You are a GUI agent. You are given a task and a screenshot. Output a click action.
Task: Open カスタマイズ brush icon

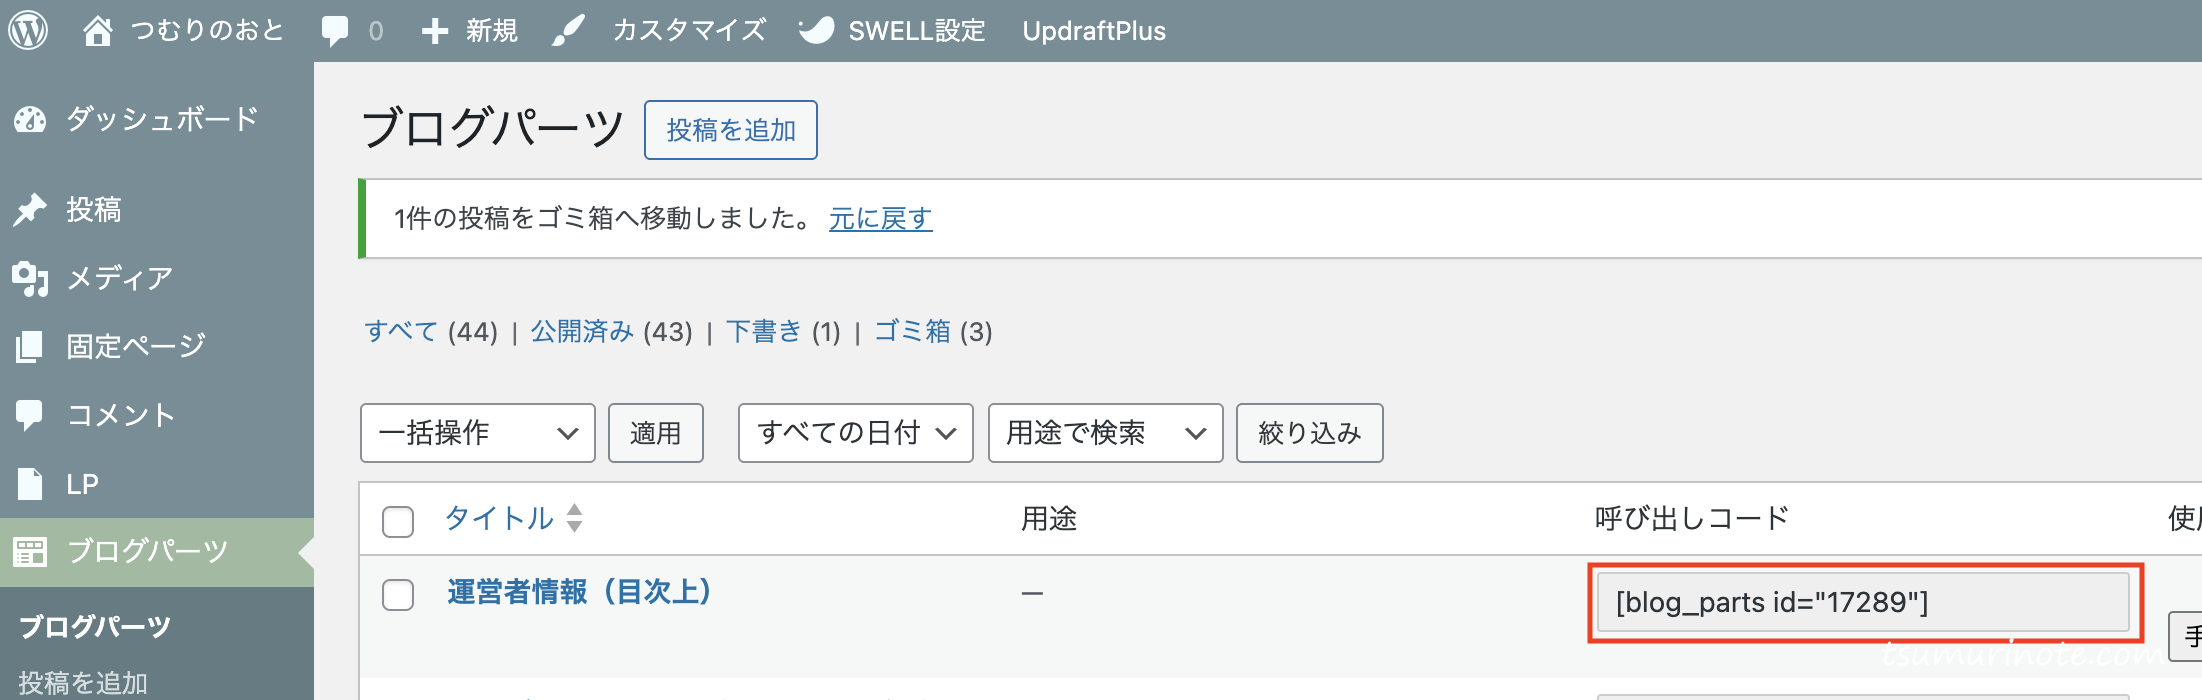coord(568,31)
